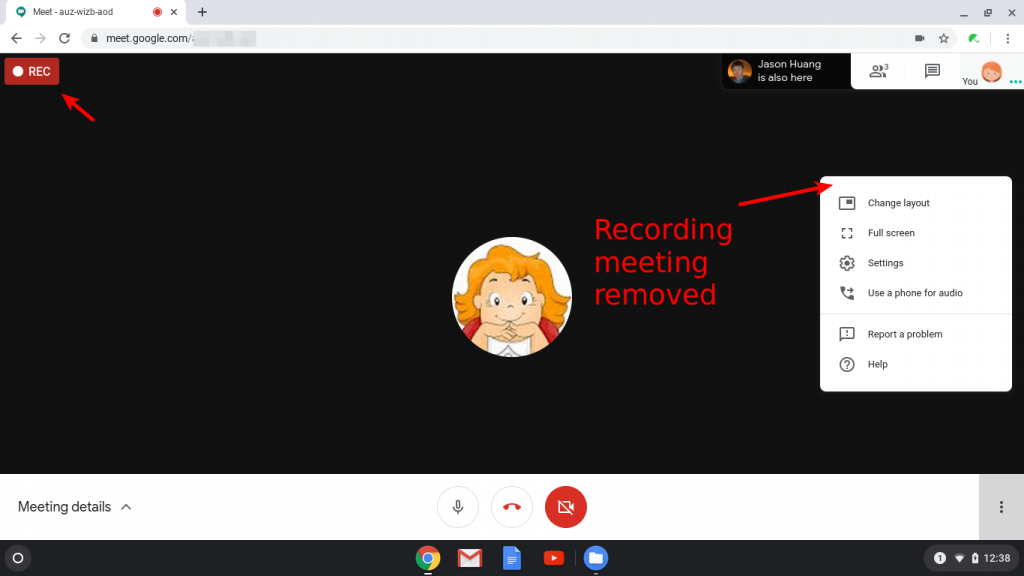Hang up with the red phone button
This screenshot has width=1024, height=576.
(512, 507)
